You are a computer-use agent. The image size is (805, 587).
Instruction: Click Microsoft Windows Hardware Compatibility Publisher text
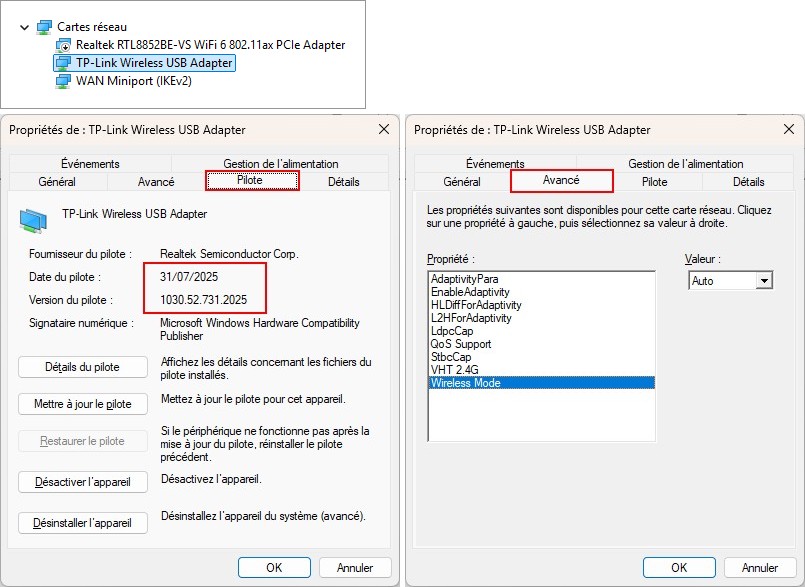click(260, 329)
